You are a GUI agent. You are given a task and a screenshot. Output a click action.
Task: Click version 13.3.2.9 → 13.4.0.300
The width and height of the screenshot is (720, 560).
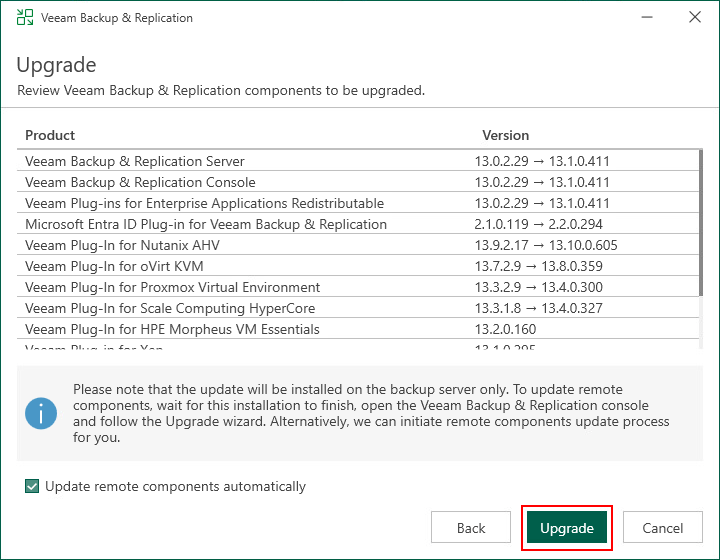point(539,287)
